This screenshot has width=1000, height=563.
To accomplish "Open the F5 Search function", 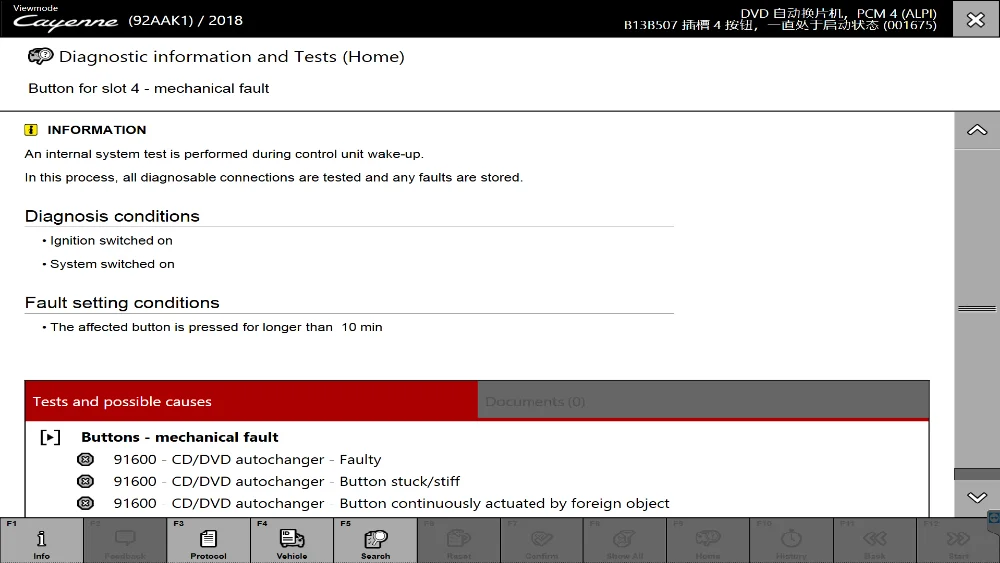I will tap(375, 540).
